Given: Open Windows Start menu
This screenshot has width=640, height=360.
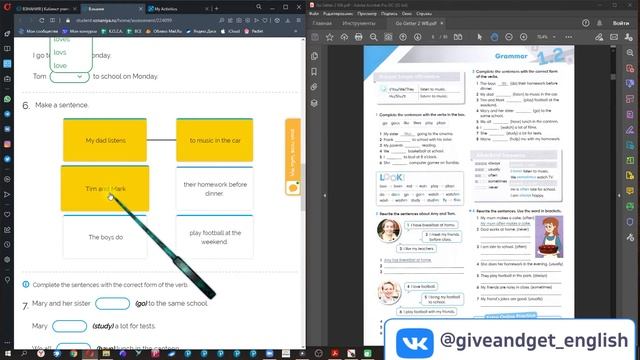Looking at the screenshot, I should coord(7,353).
